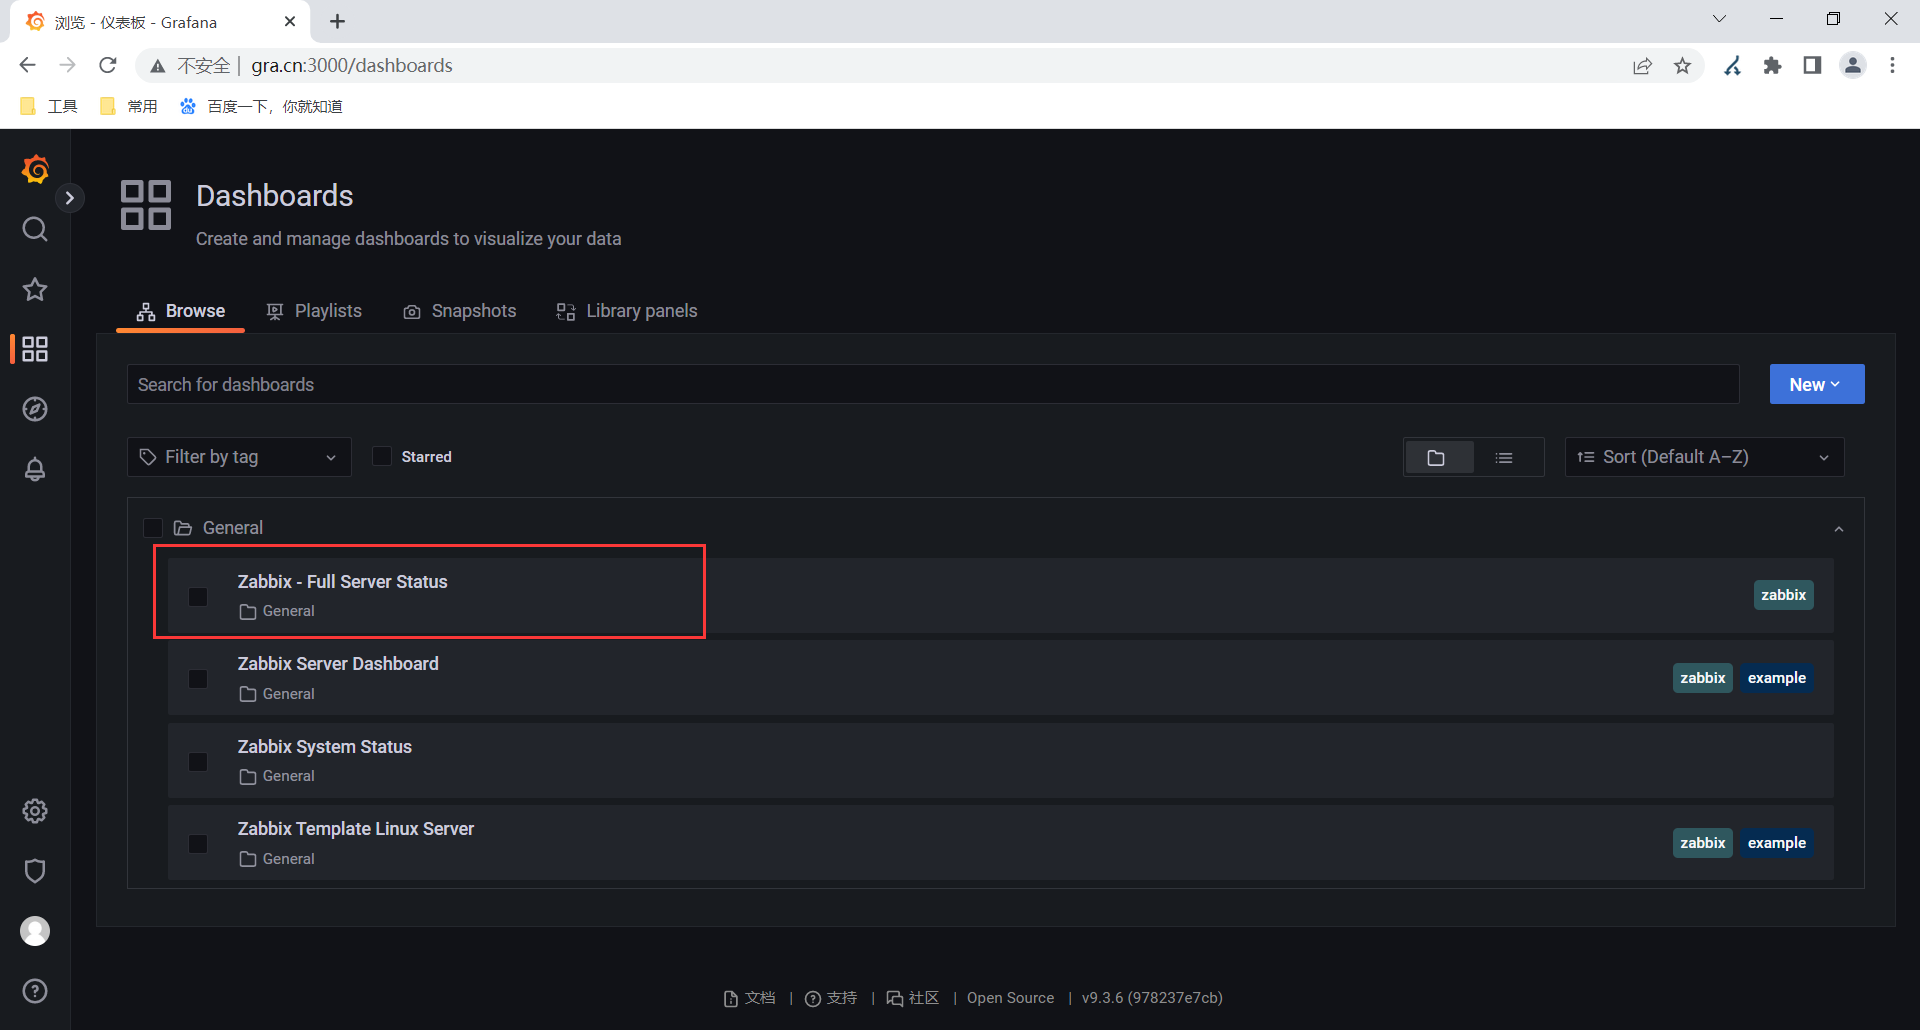Screen dimensions: 1920x1030
Task: Click the 不安全 site security warning
Action: point(190,66)
